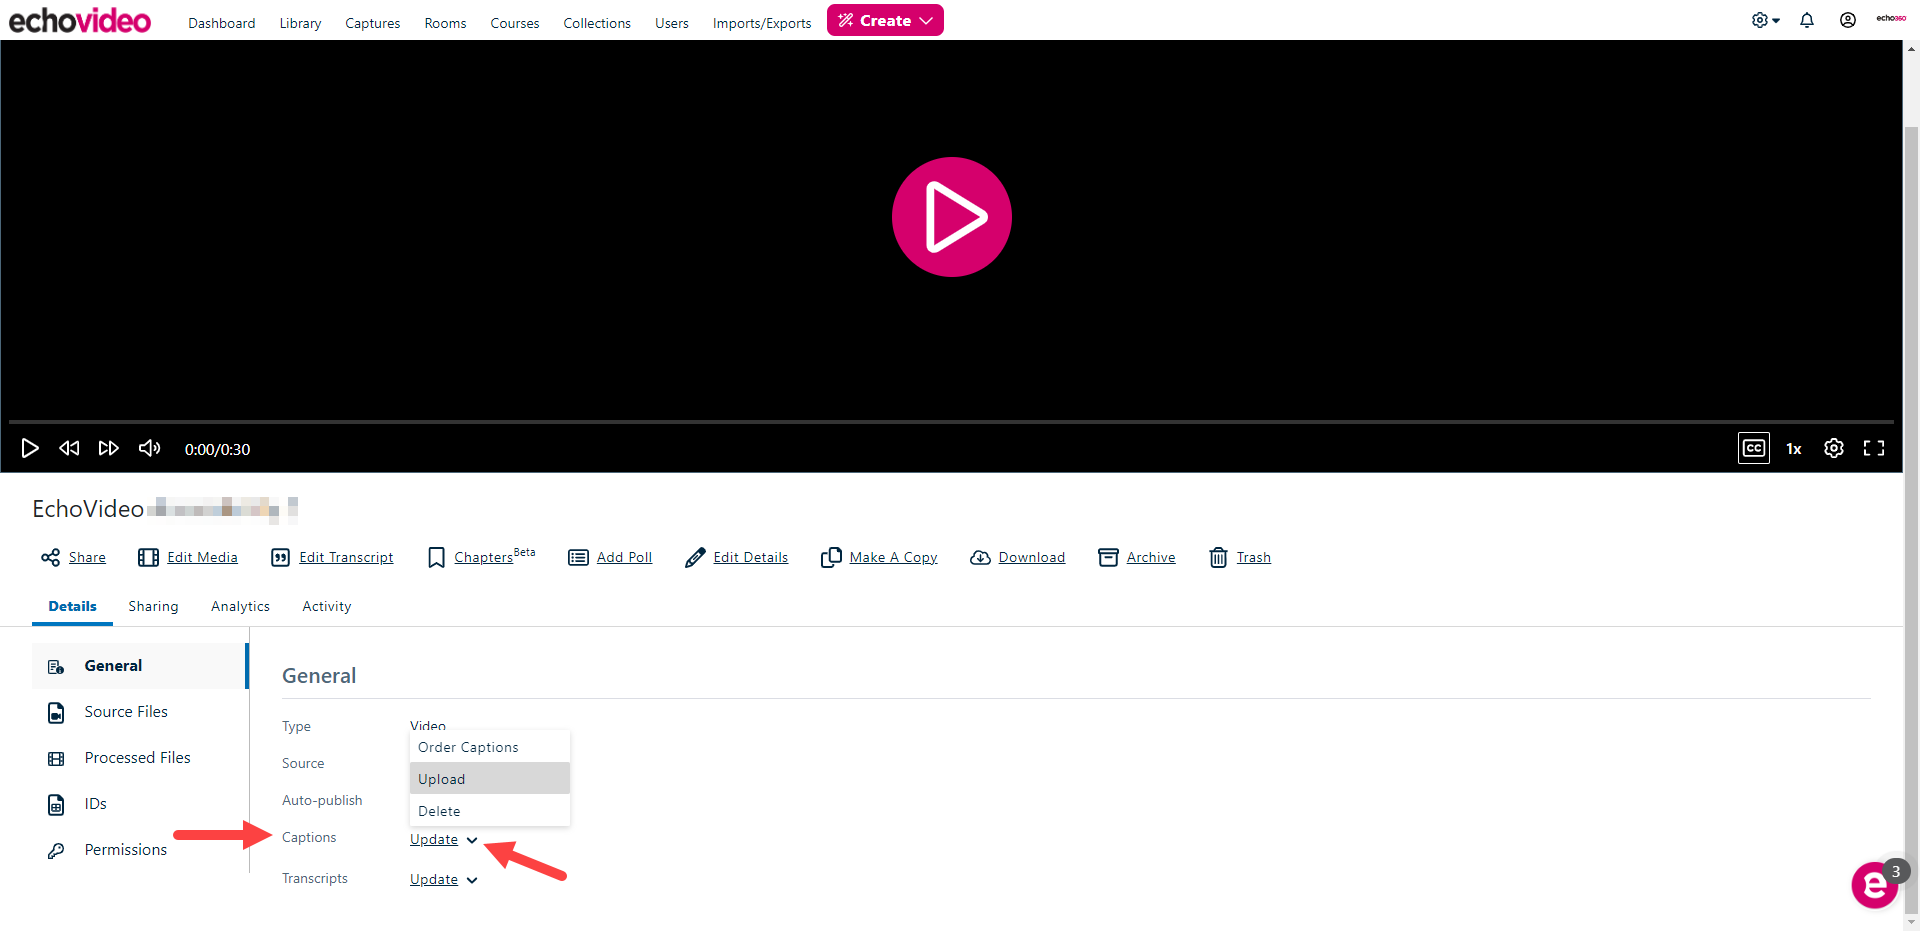Click the Edit Details pencil icon

[695, 557]
